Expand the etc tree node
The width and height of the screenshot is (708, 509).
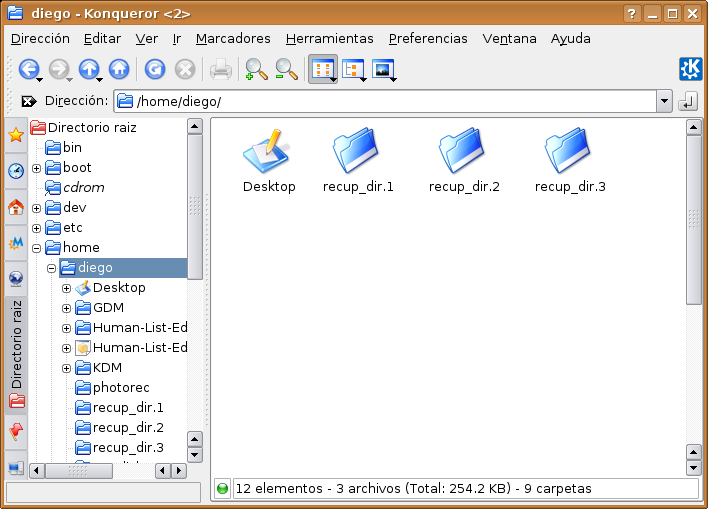tap(37, 228)
